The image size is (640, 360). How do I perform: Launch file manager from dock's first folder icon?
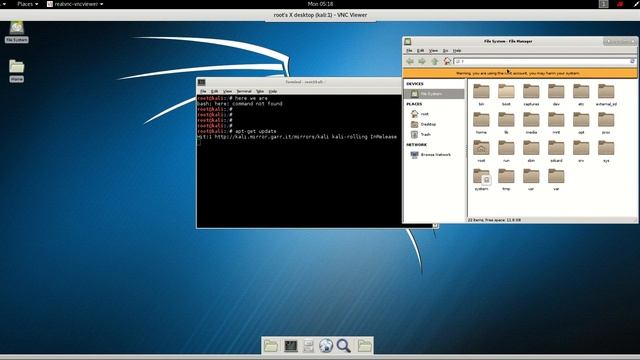click(x=271, y=346)
